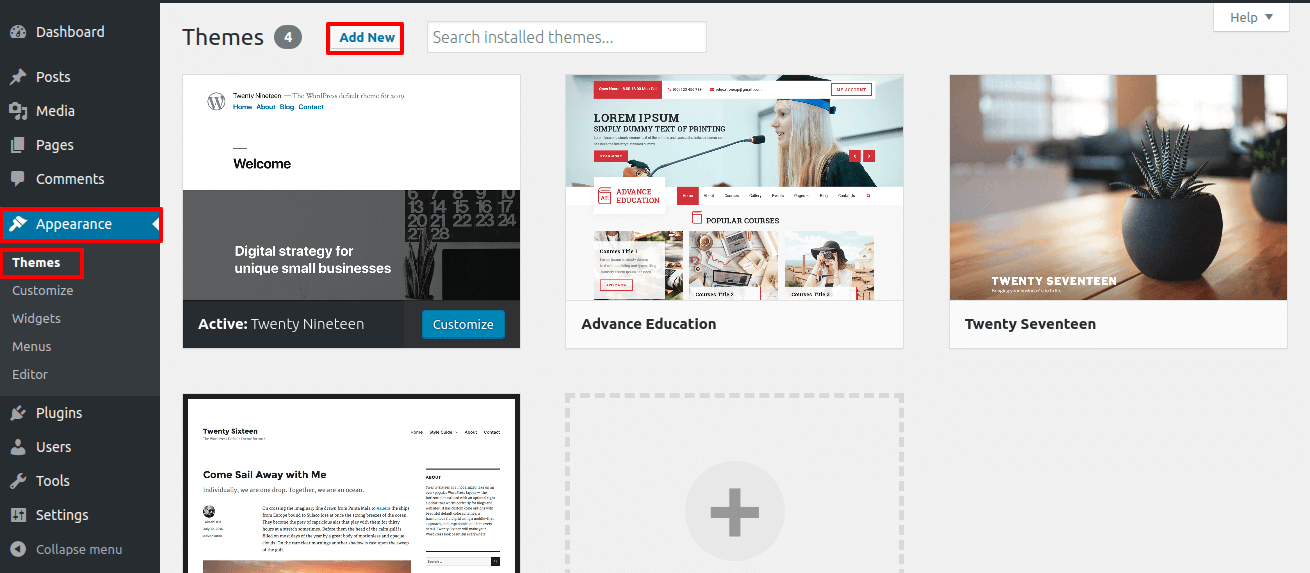
Task: Click the Users person icon
Action: point(18,447)
